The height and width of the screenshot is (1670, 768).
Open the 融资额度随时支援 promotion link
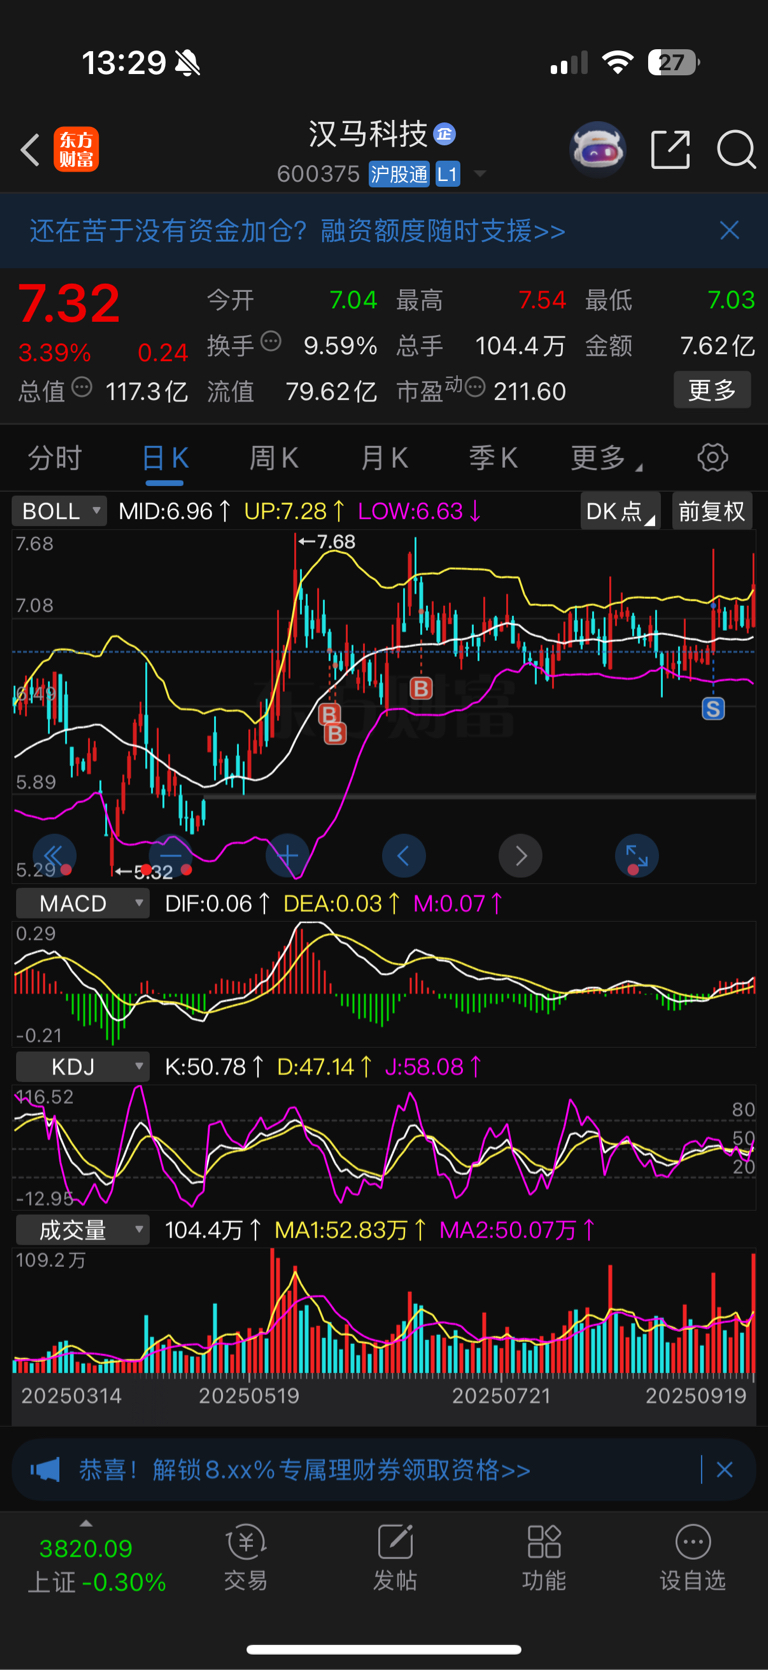point(297,231)
